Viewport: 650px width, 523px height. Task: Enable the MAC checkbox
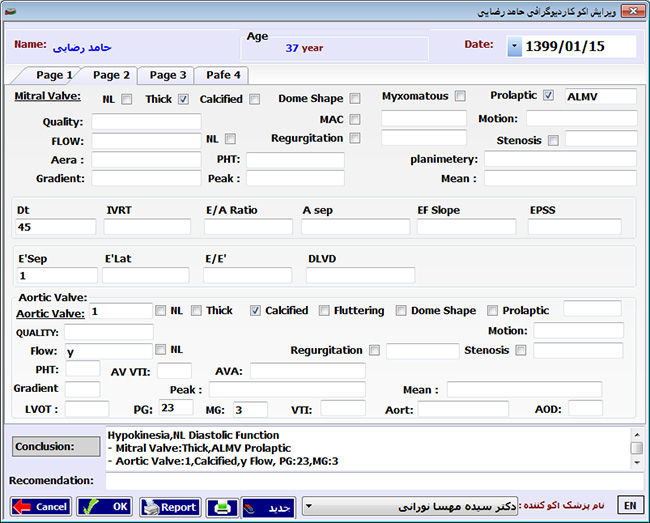[355, 119]
